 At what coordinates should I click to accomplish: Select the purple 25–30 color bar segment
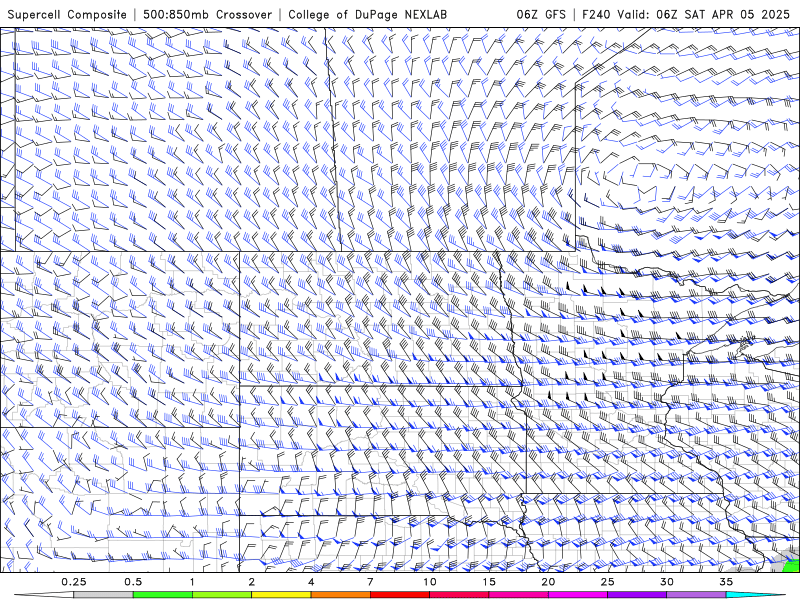[x=637, y=595]
